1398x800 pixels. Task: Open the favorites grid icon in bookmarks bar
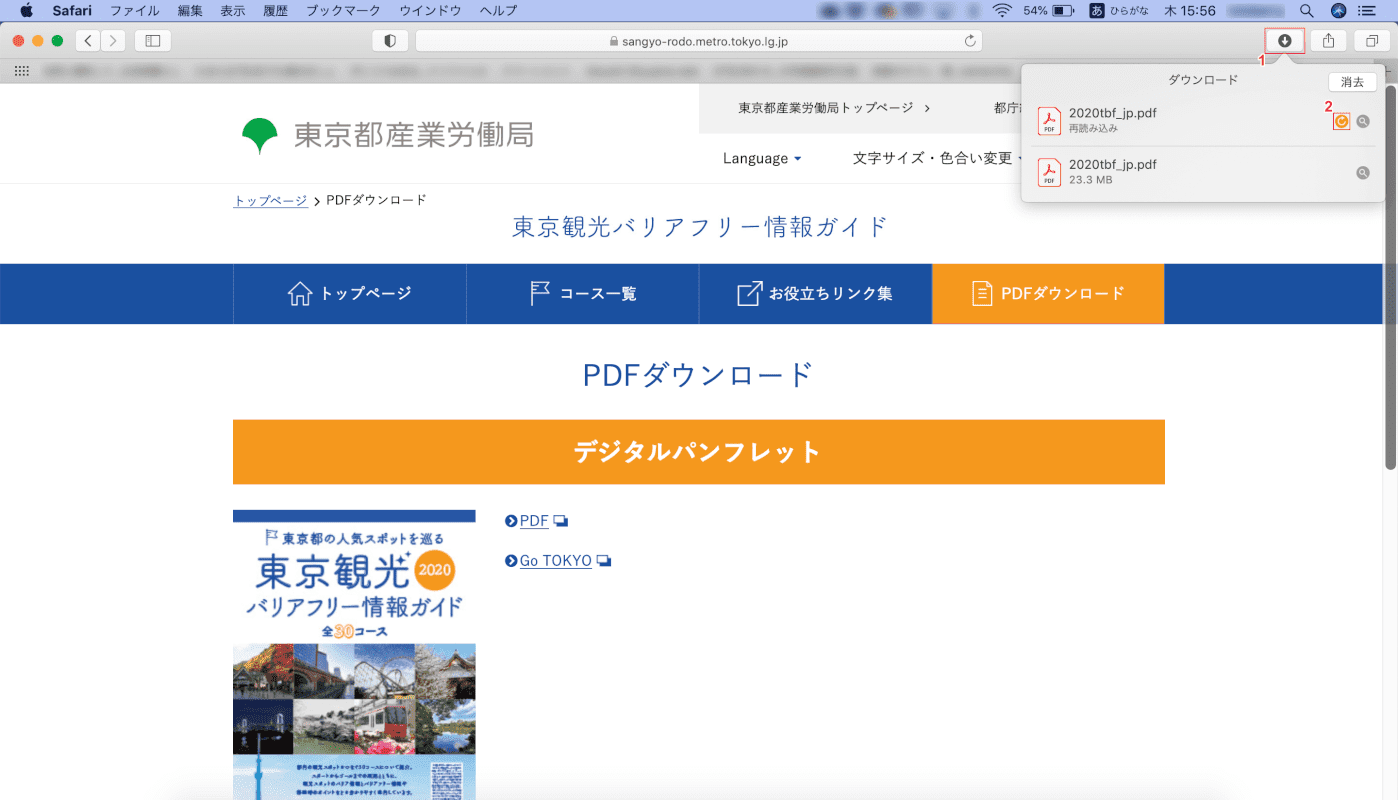click(21, 71)
